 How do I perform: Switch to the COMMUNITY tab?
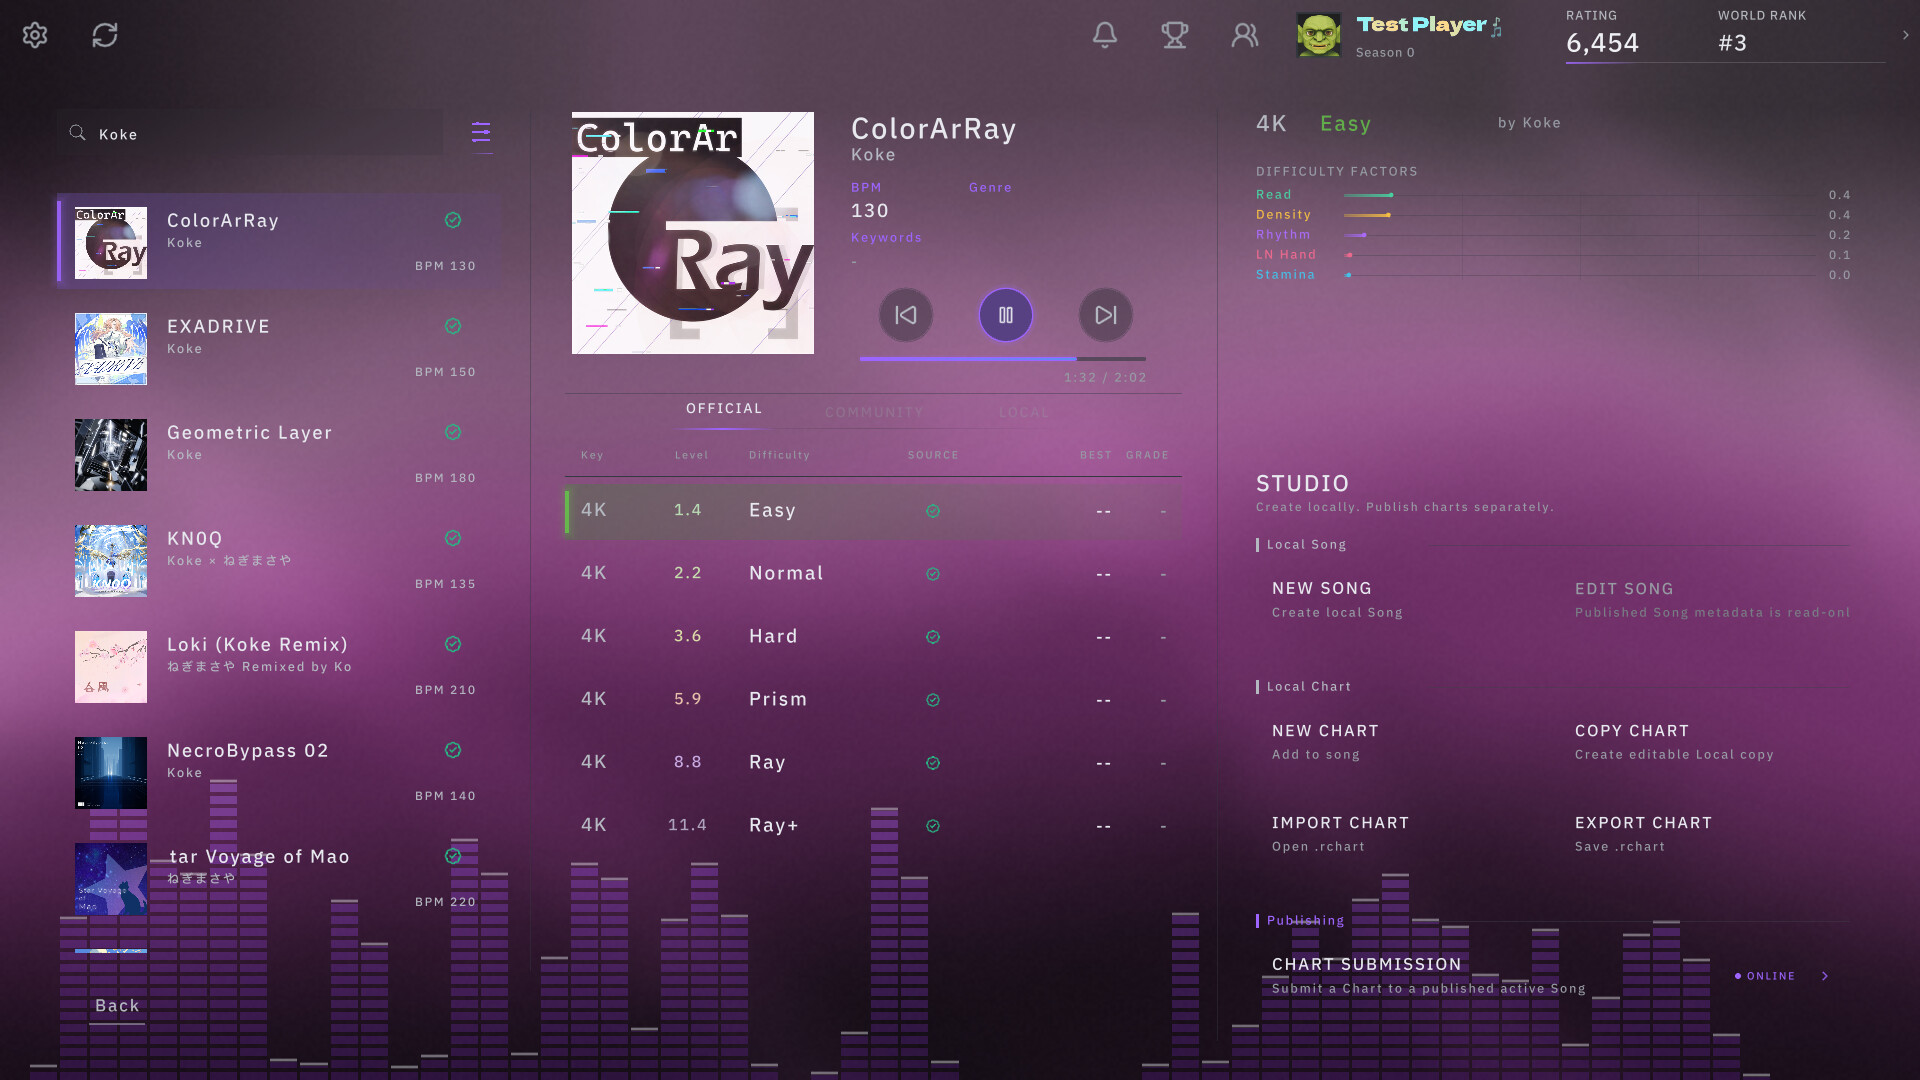(874, 412)
